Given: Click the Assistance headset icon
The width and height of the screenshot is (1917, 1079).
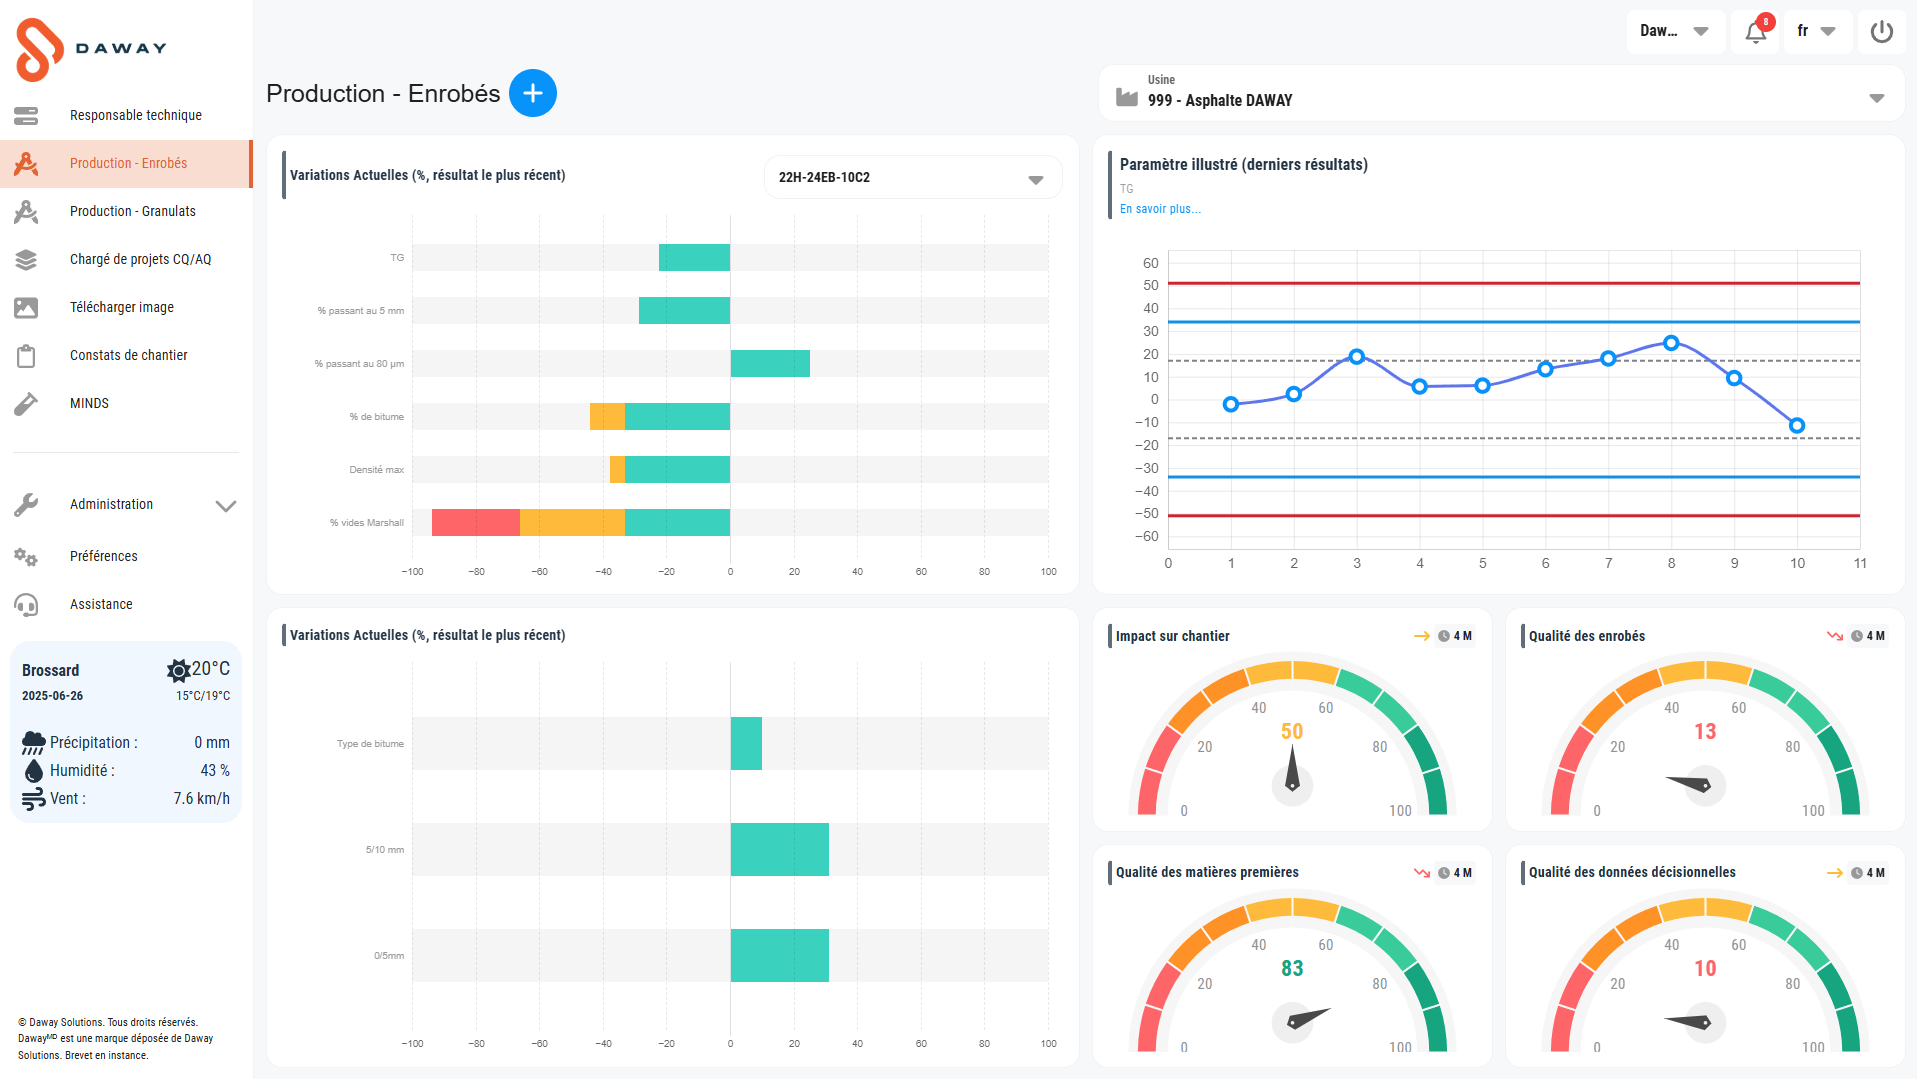Looking at the screenshot, I should tap(26, 605).
